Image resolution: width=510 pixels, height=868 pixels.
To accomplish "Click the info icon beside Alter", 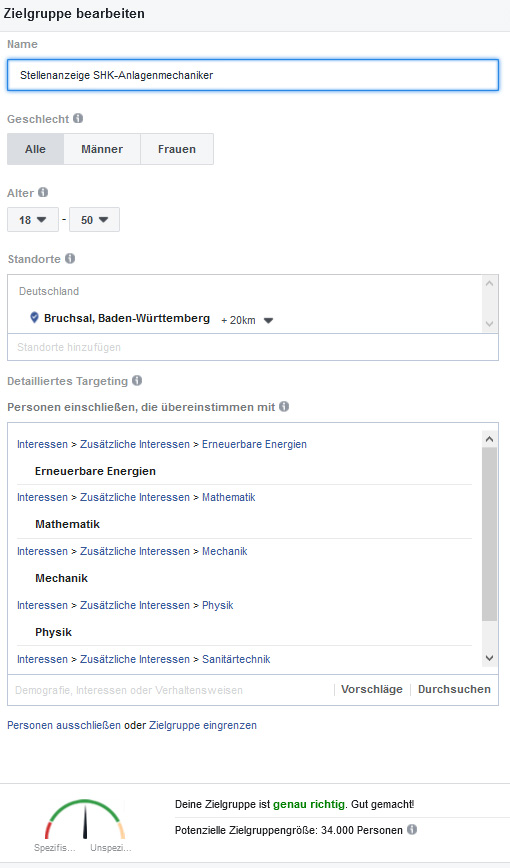I will click(x=43, y=193).
